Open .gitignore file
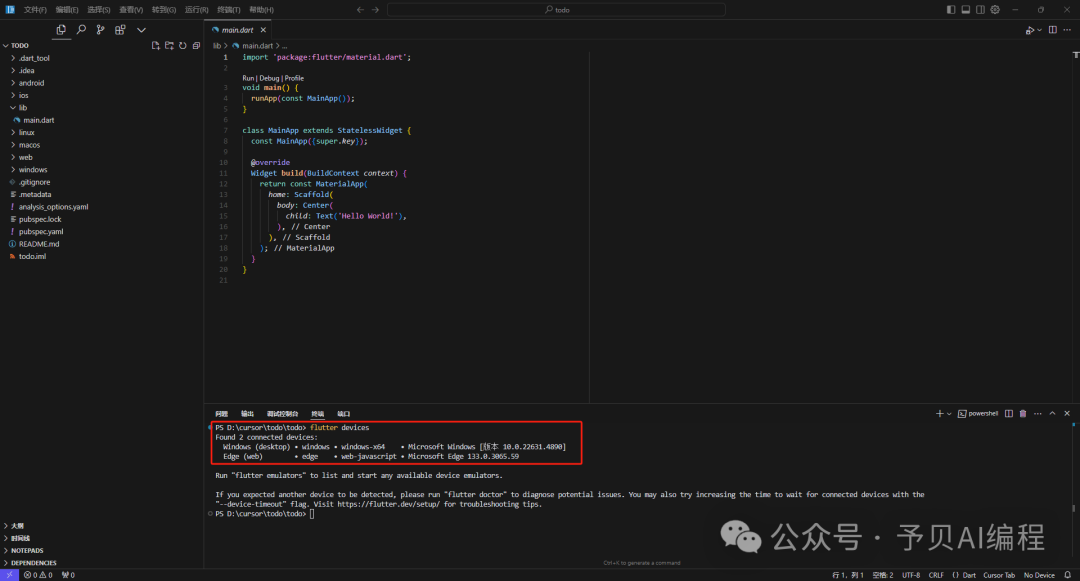 (x=34, y=182)
